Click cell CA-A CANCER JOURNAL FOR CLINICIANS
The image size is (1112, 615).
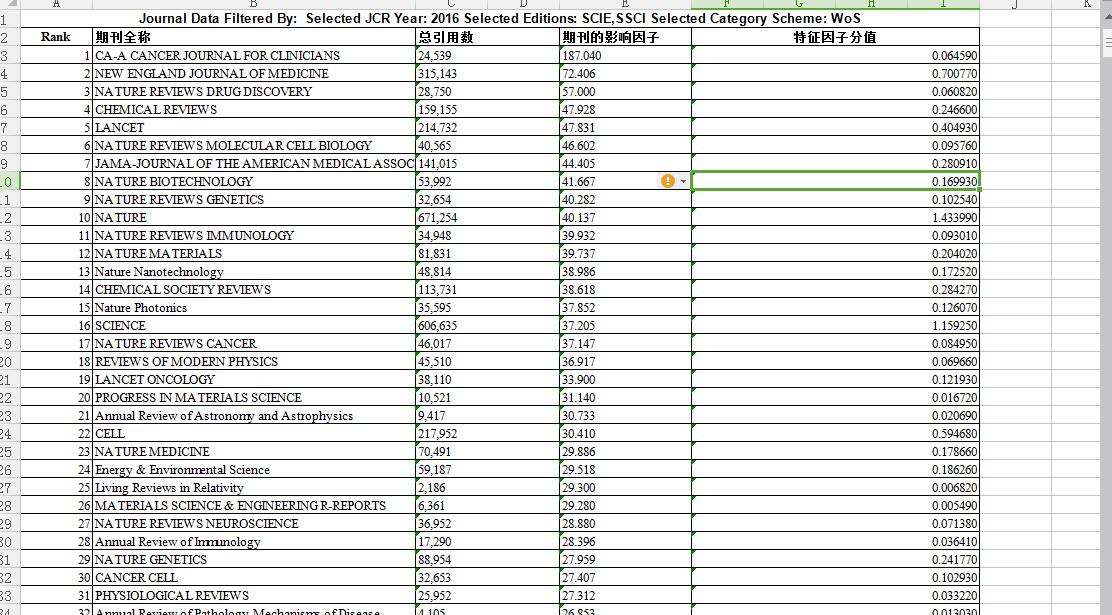coord(254,55)
